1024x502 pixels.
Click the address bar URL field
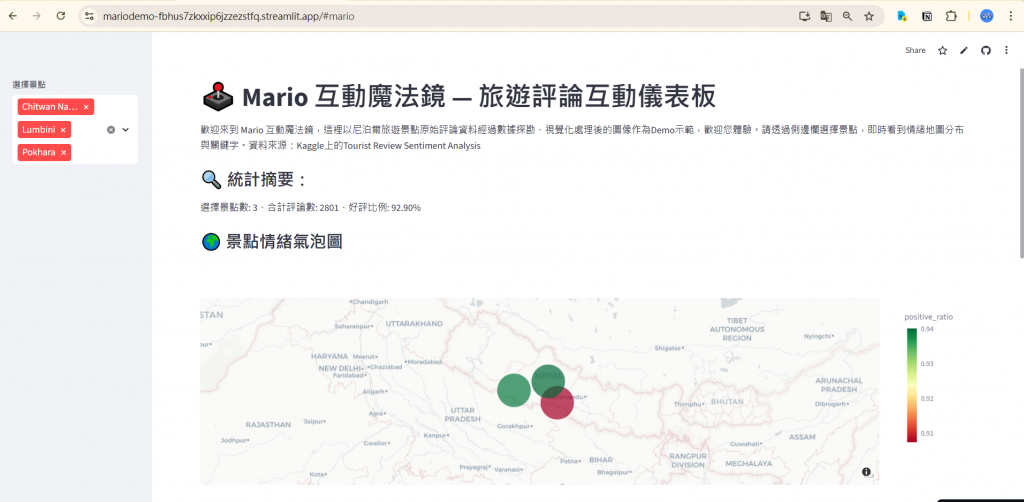coord(444,16)
